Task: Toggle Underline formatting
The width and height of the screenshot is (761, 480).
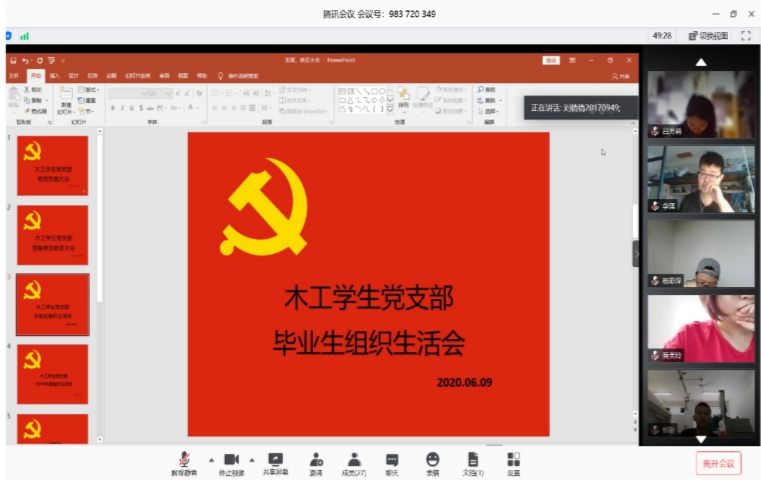Action: (x=132, y=108)
